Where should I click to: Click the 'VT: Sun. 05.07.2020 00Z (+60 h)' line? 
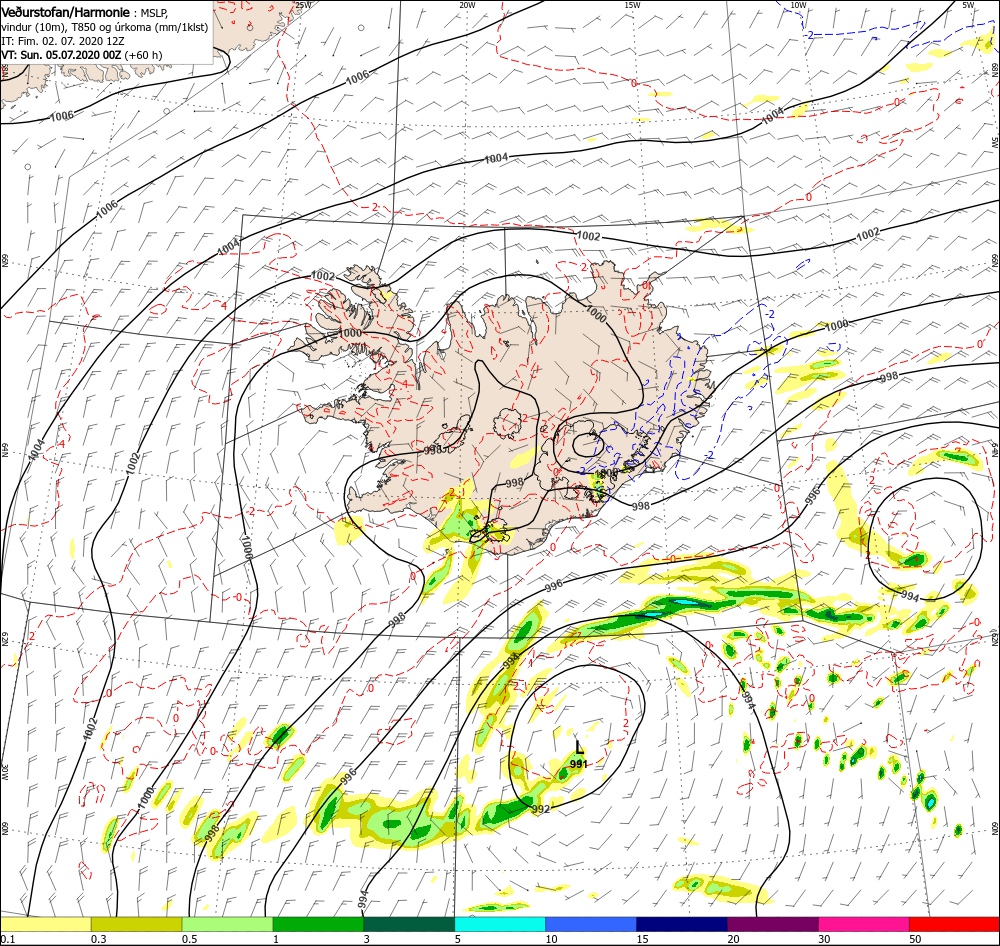click(x=82, y=55)
